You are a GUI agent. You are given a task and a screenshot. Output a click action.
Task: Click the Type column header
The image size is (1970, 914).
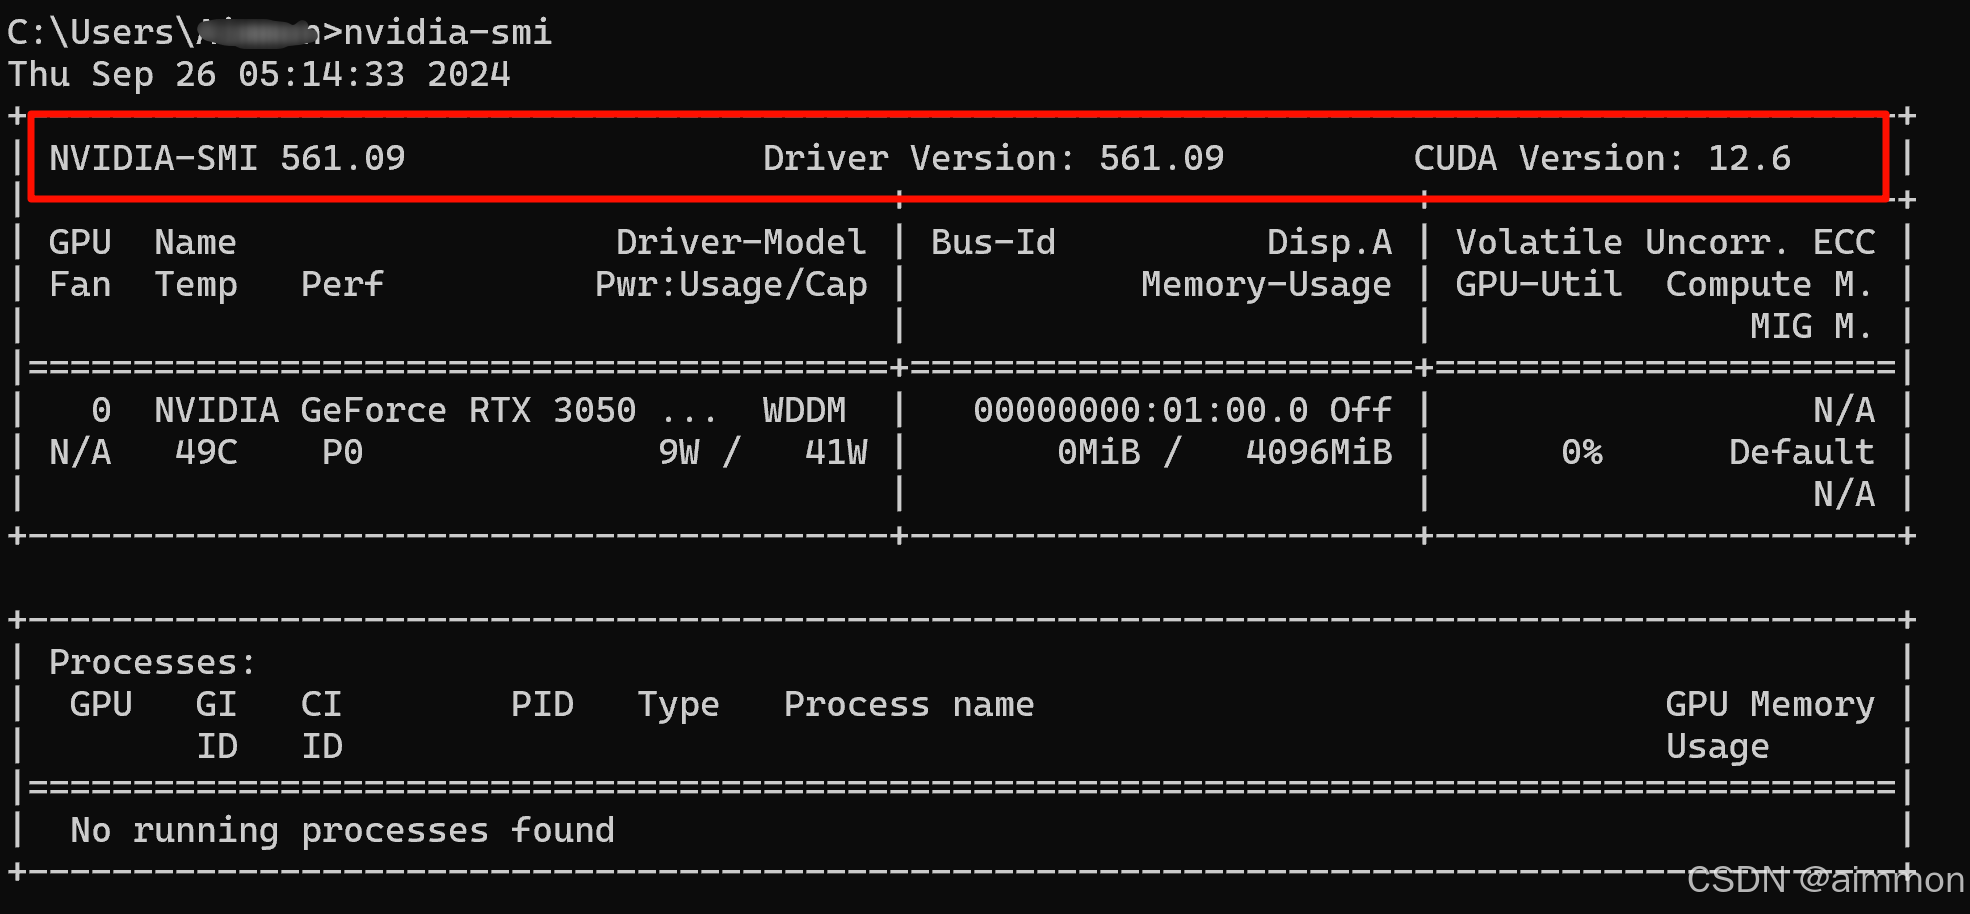coord(678,705)
